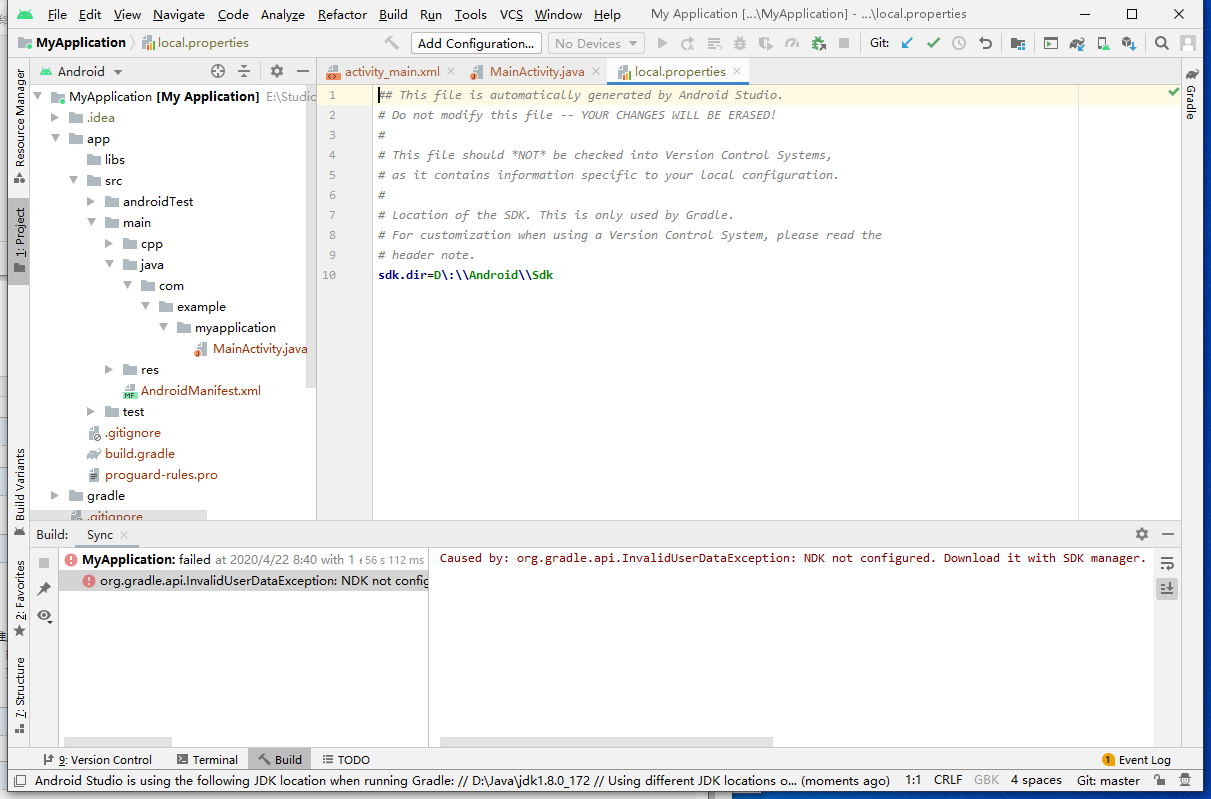Revert changes with Git rollback arrow
Viewport: 1211px width, 799px height.
pos(986,43)
